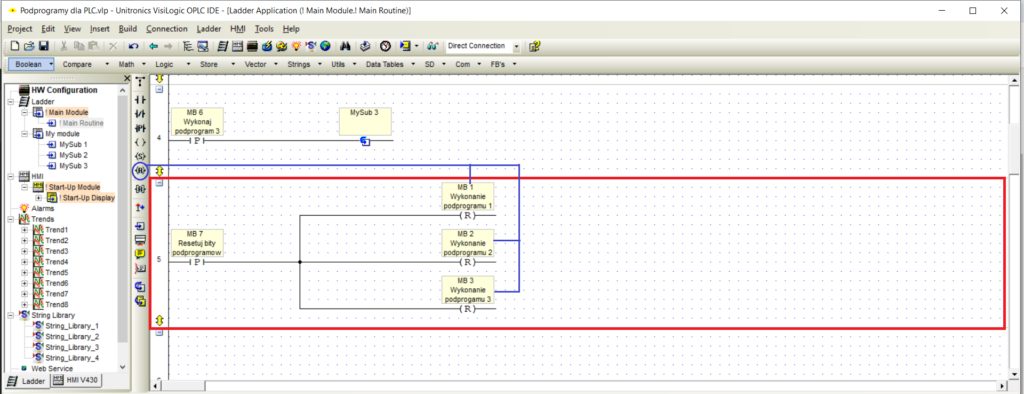
Task: Expand the Trend1 tree node
Action: [25, 230]
